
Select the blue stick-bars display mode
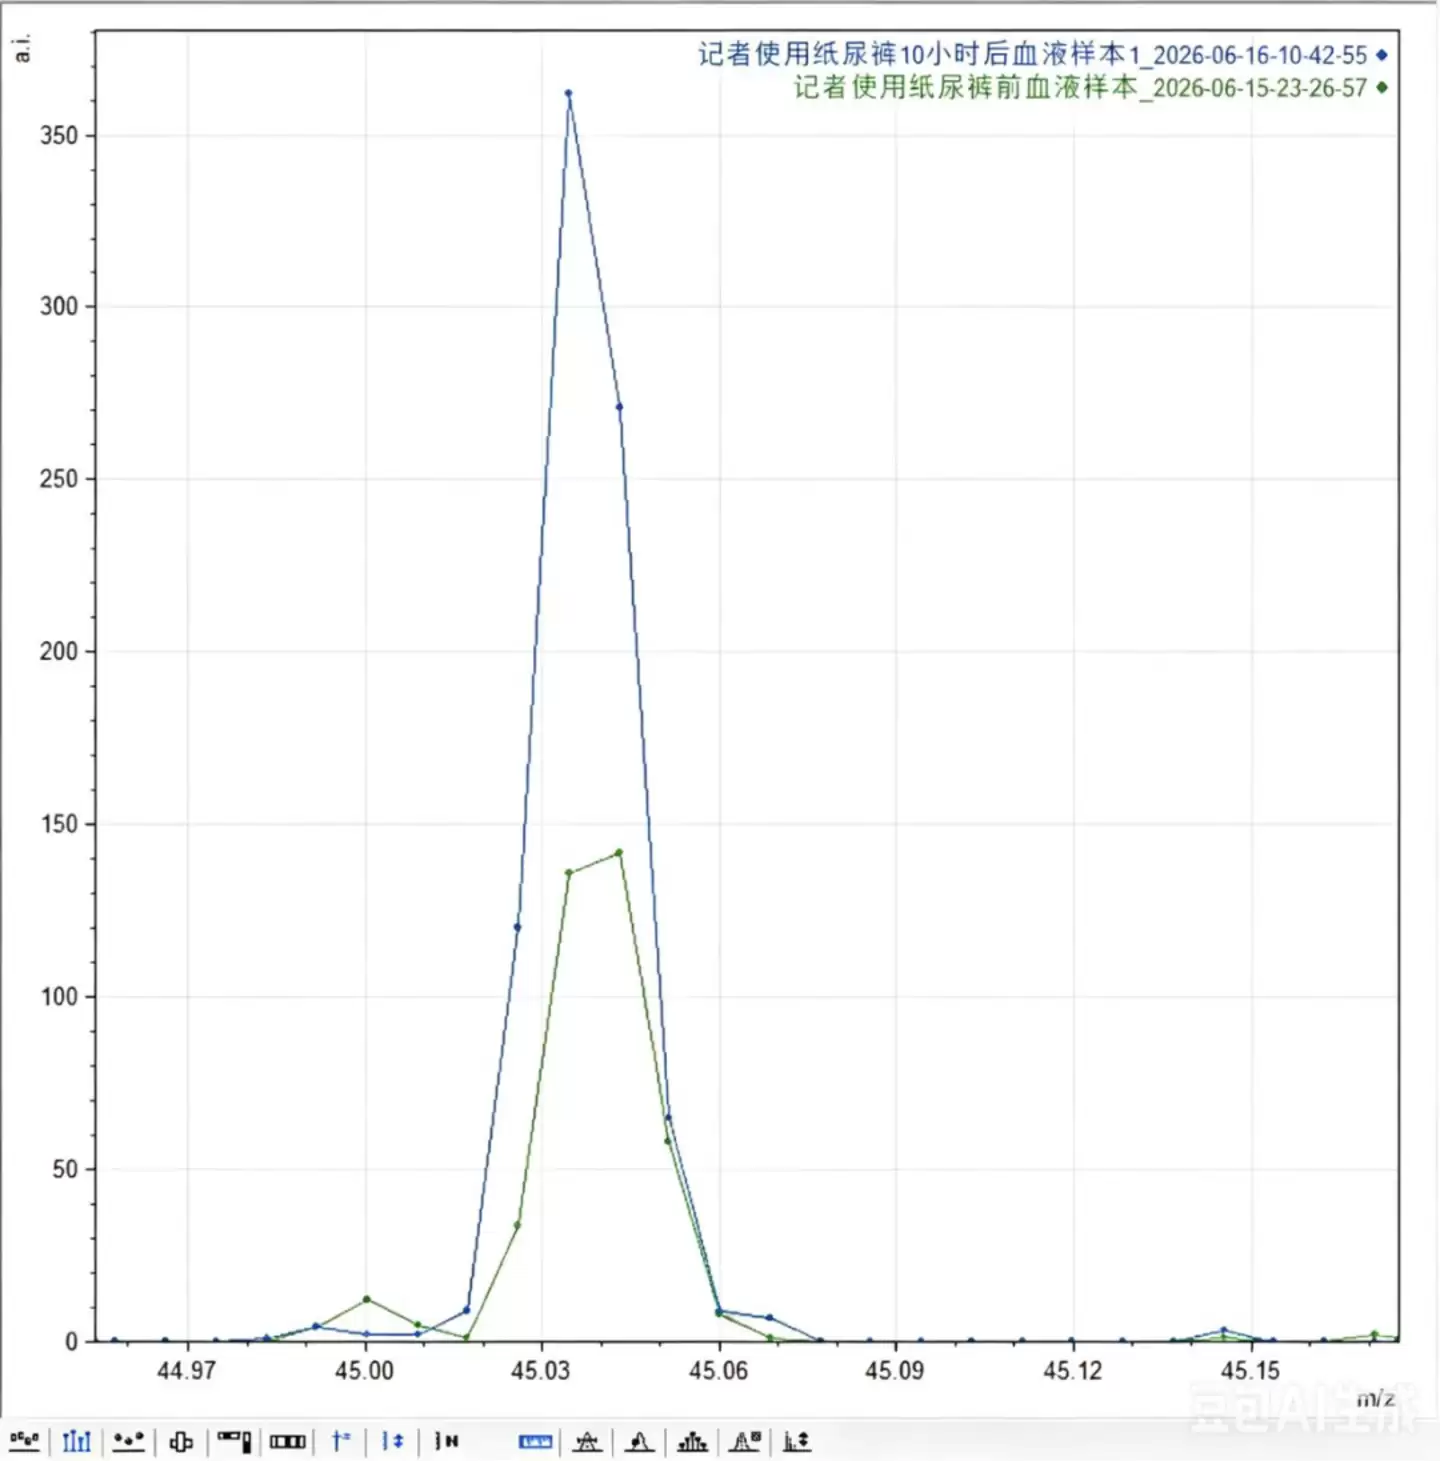[x=76, y=1441]
